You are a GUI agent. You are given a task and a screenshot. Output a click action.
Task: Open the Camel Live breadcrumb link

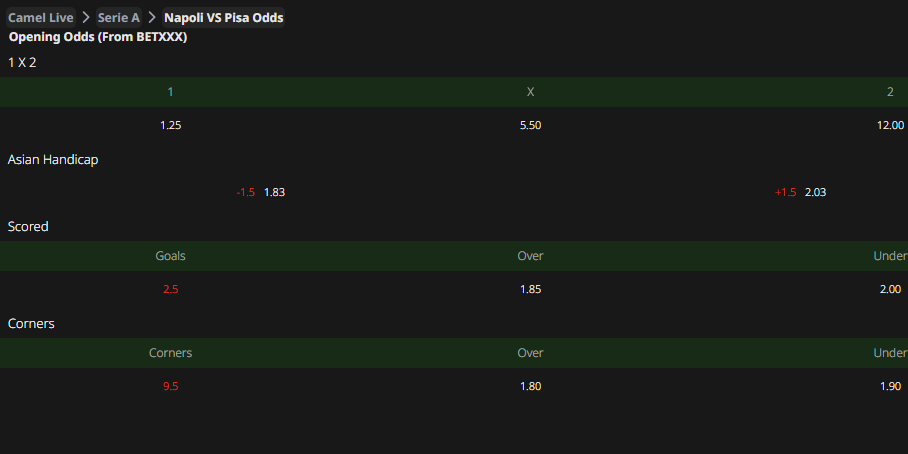(x=41, y=17)
